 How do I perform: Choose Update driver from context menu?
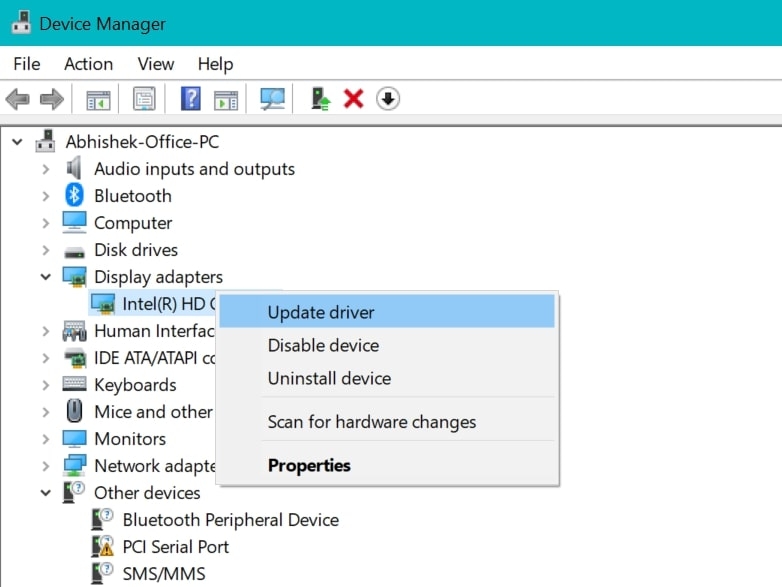387,312
